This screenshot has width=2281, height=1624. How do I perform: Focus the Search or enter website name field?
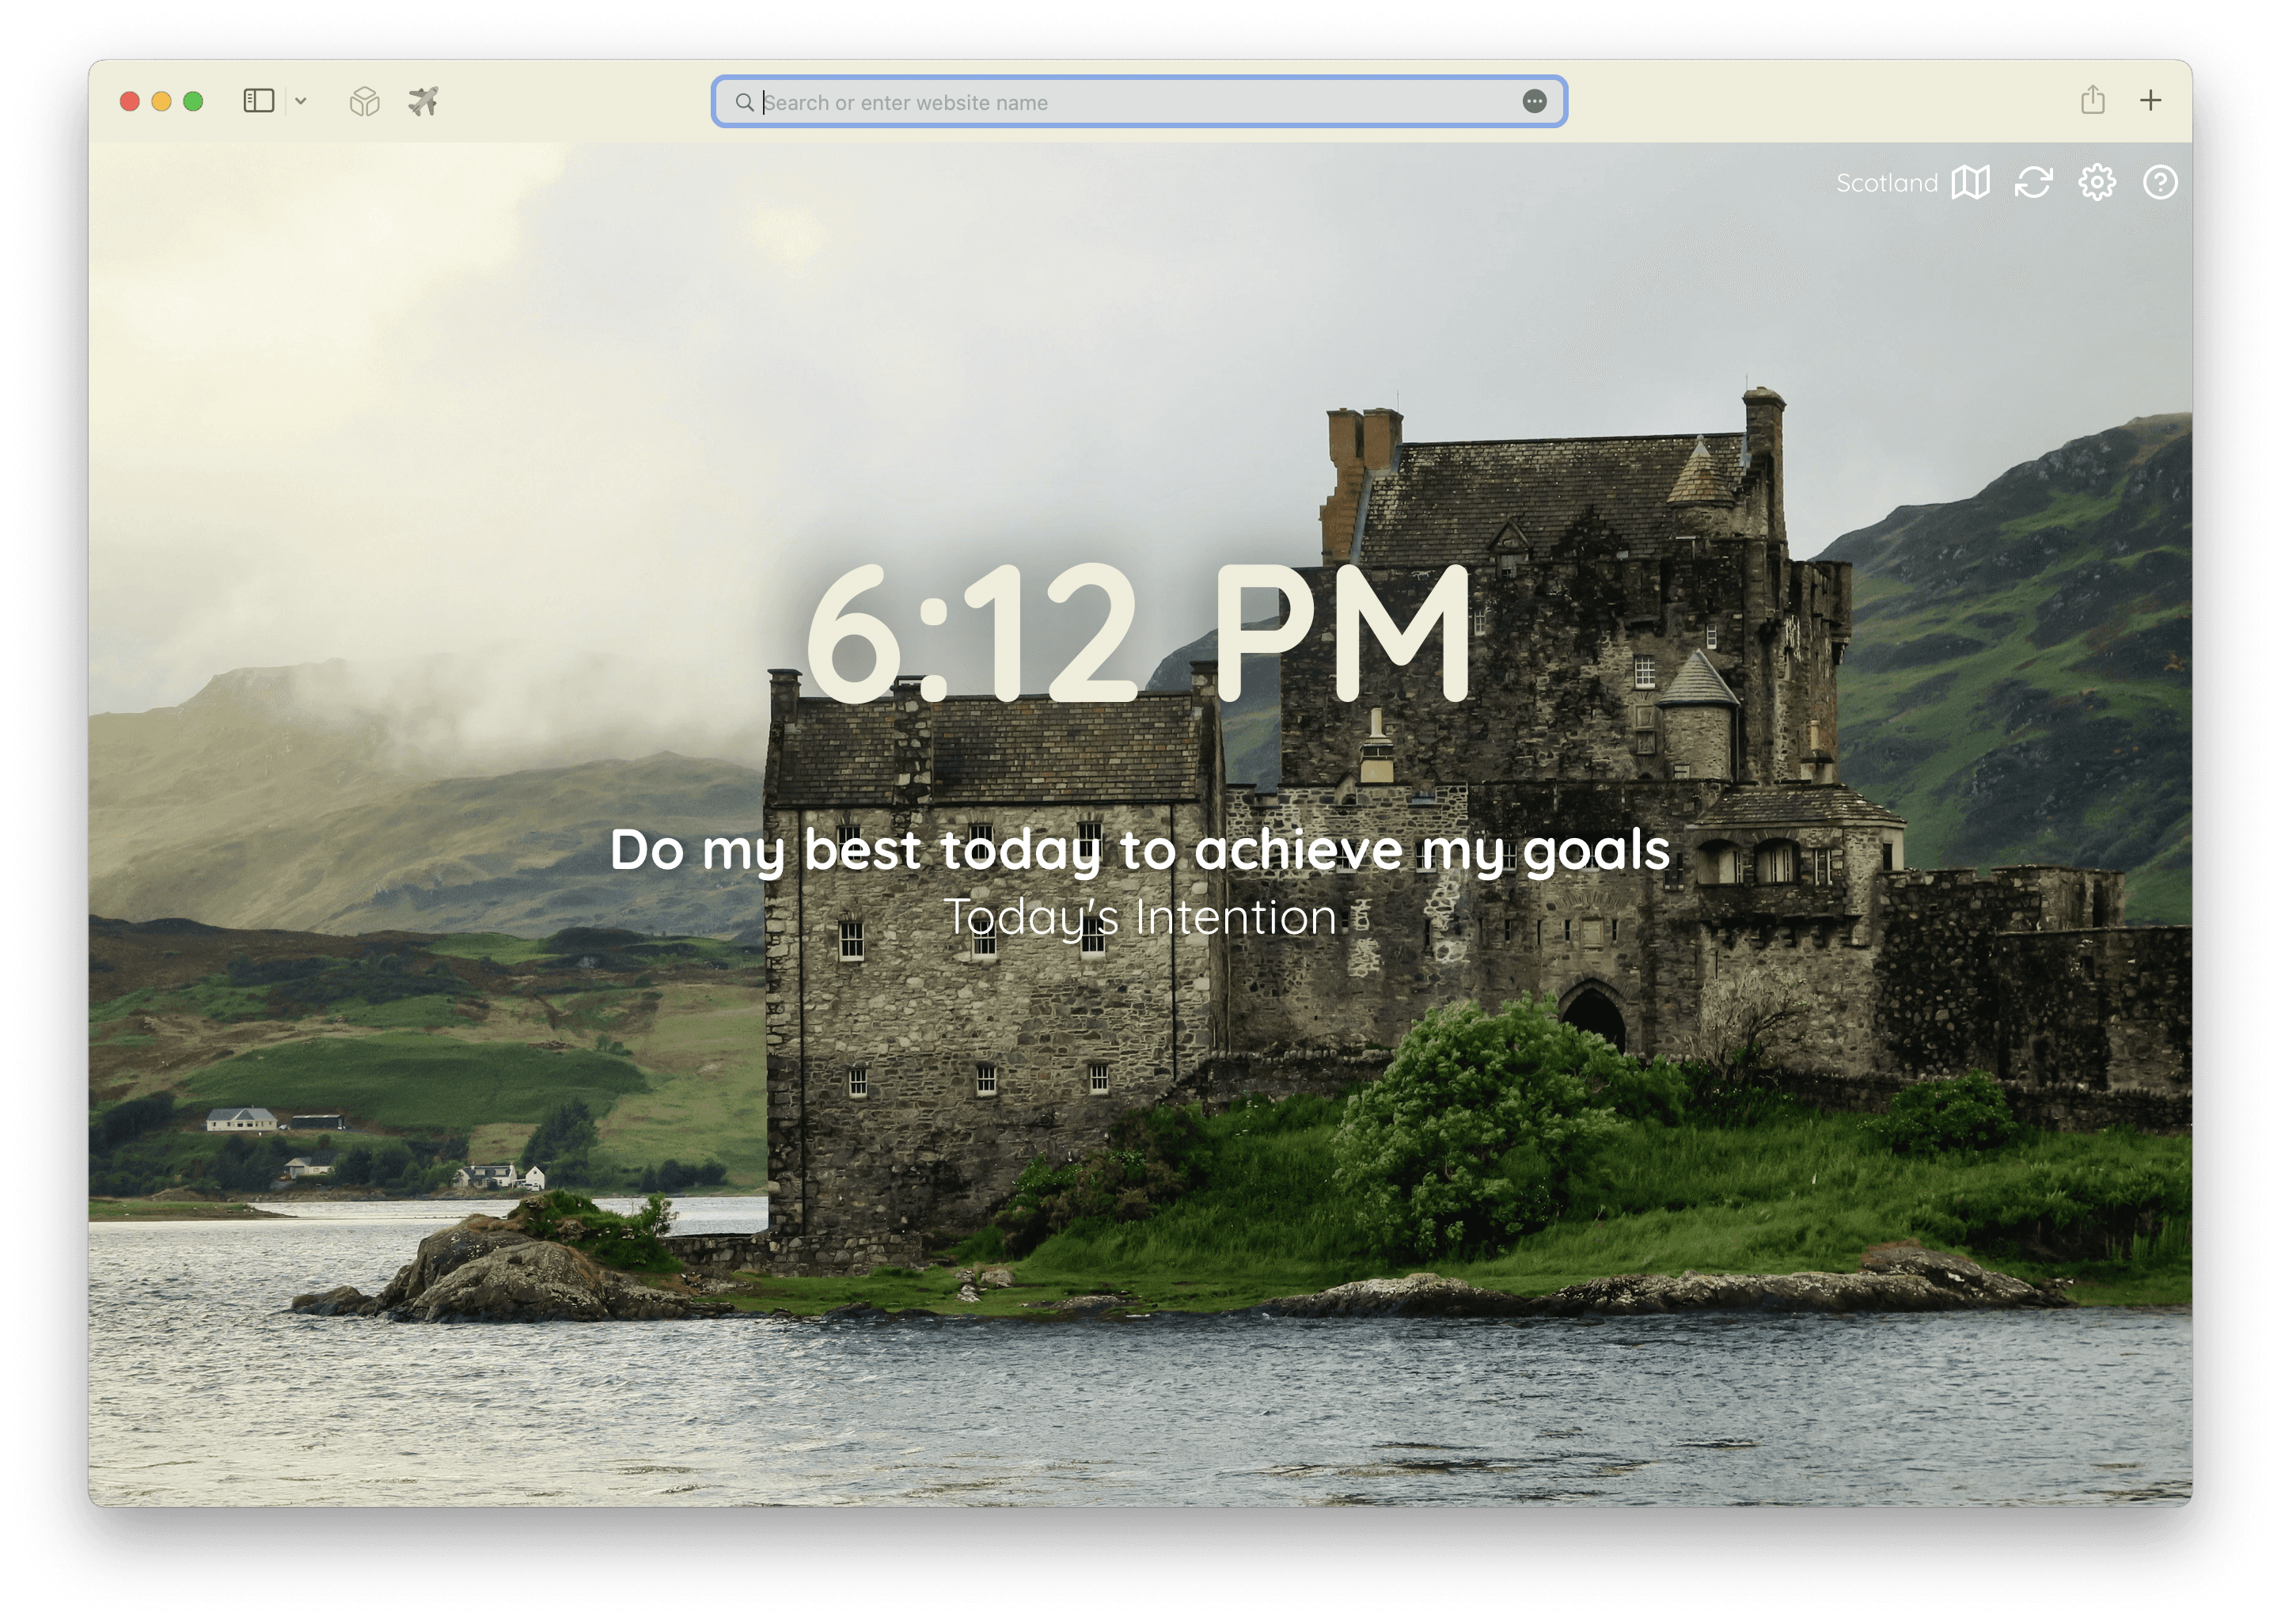pyautogui.click(x=1100, y=102)
